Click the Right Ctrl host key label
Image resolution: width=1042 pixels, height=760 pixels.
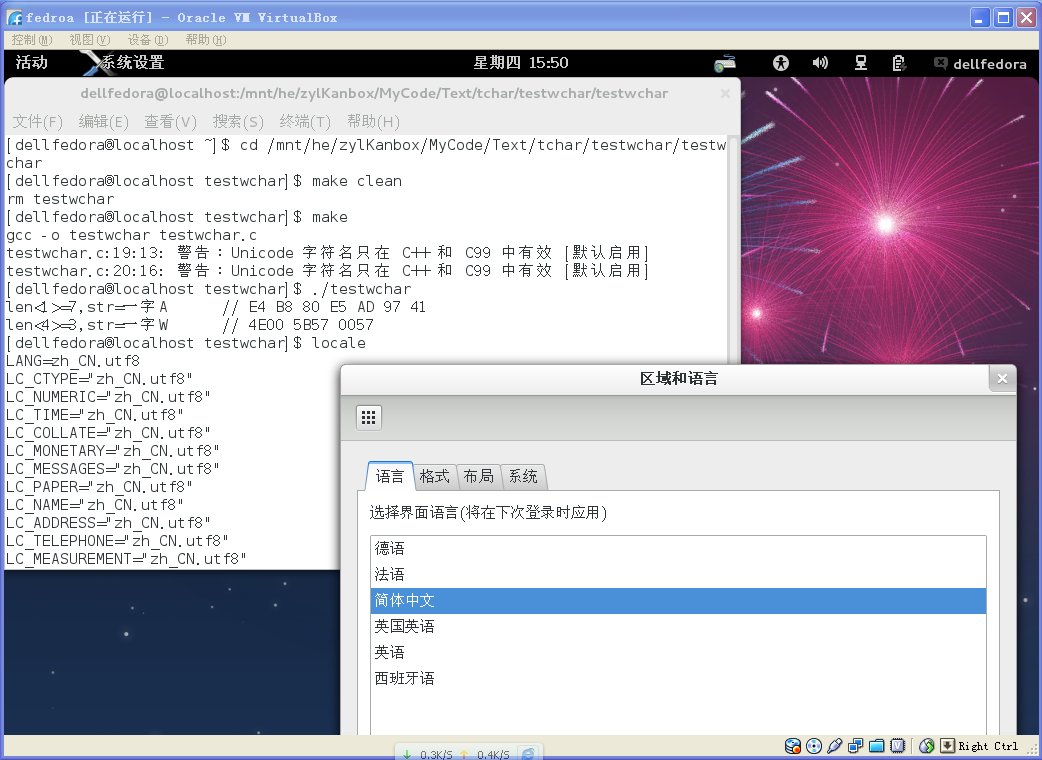click(x=988, y=746)
